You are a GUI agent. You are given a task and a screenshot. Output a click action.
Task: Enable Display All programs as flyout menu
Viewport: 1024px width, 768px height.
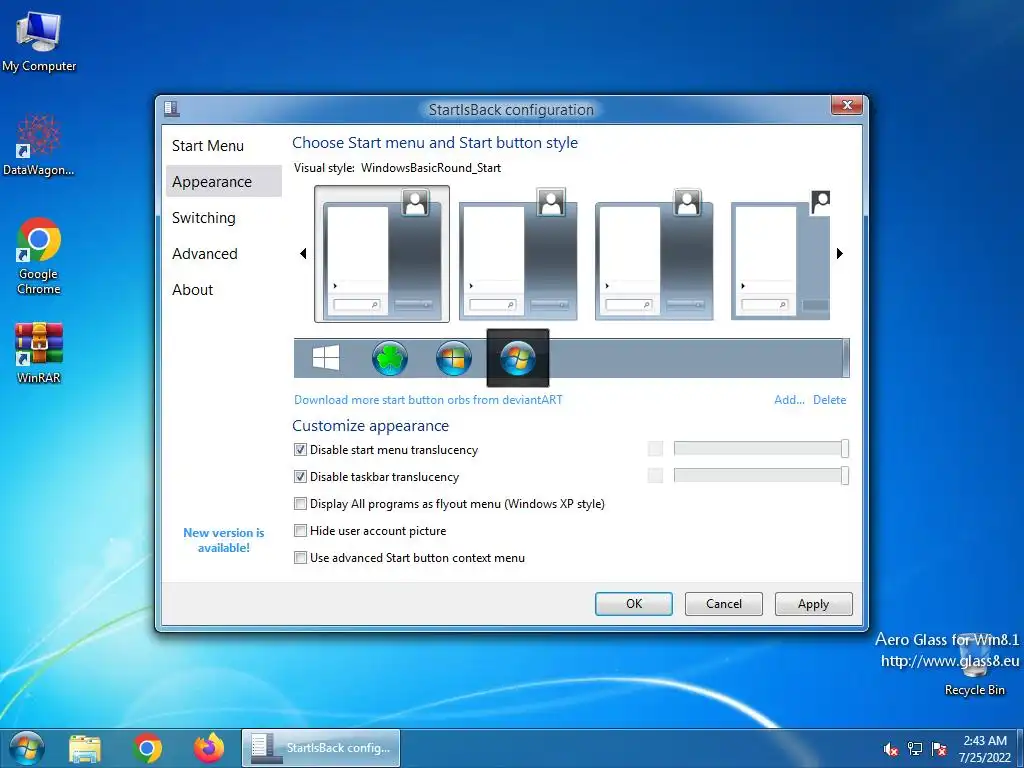(300, 504)
